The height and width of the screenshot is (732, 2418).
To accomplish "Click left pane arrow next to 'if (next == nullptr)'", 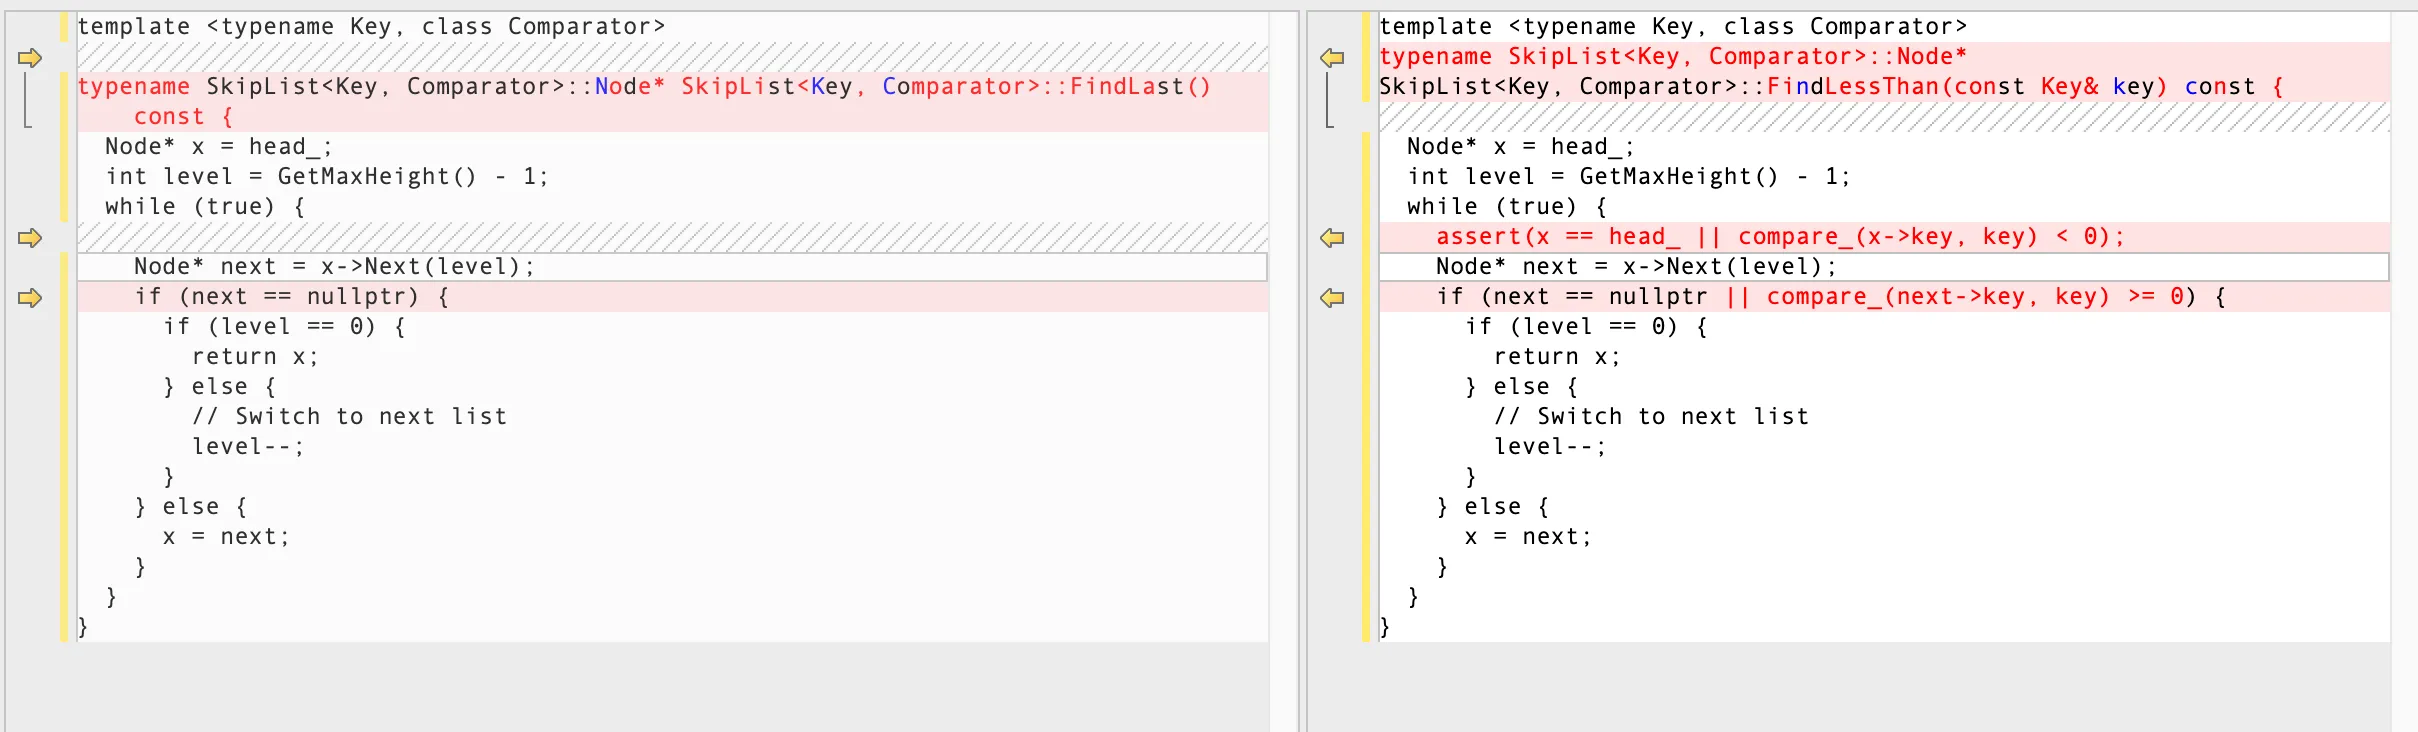I will point(30,298).
